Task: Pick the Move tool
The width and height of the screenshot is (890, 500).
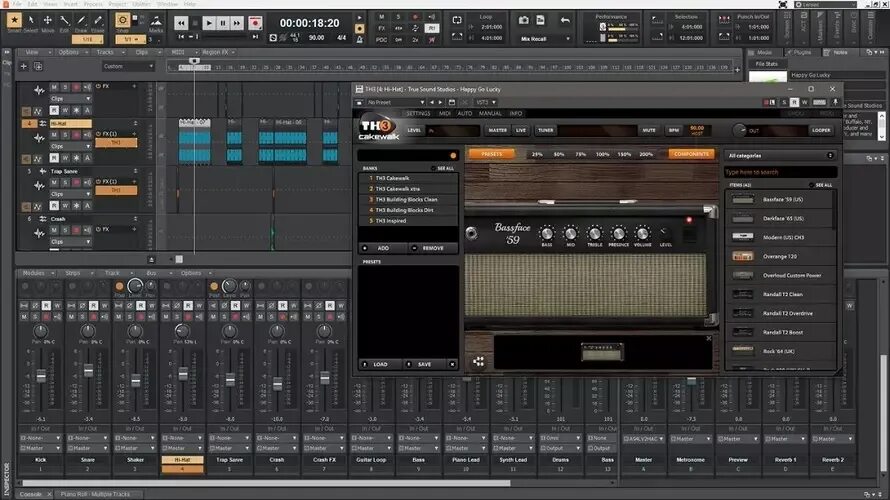Action: 48,21
